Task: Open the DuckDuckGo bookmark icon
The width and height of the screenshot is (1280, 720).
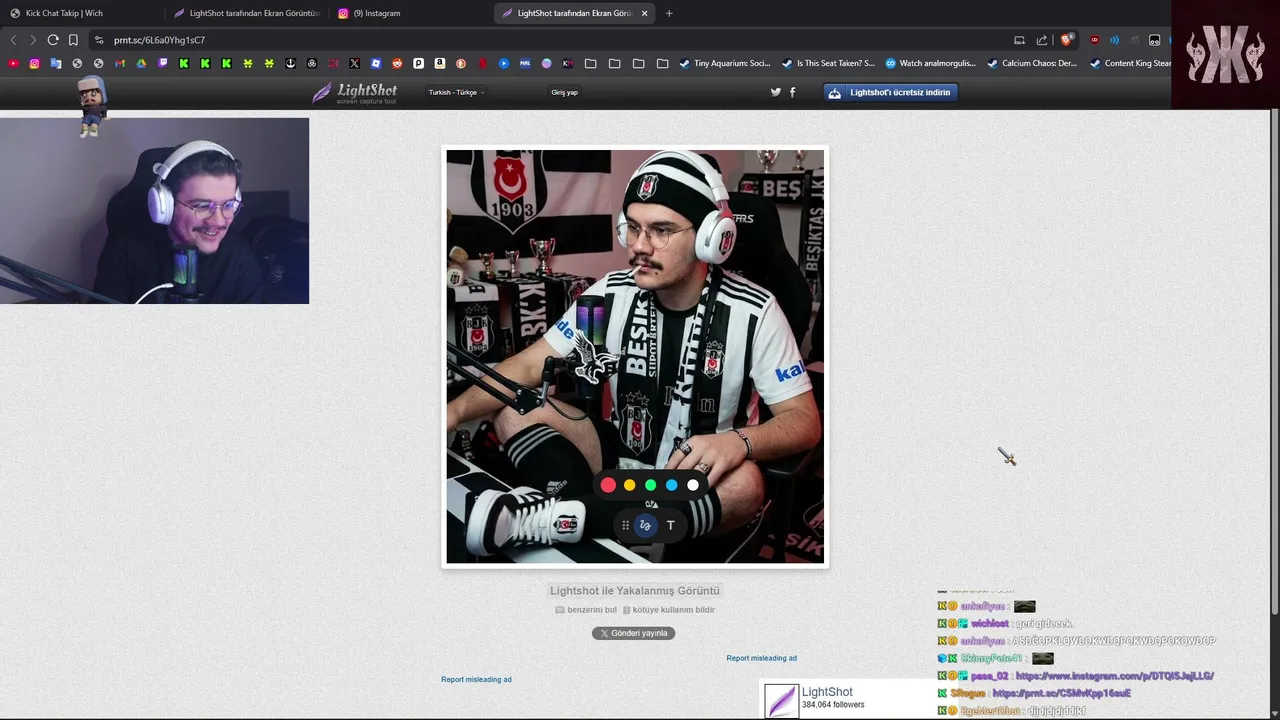Action: (x=461, y=63)
